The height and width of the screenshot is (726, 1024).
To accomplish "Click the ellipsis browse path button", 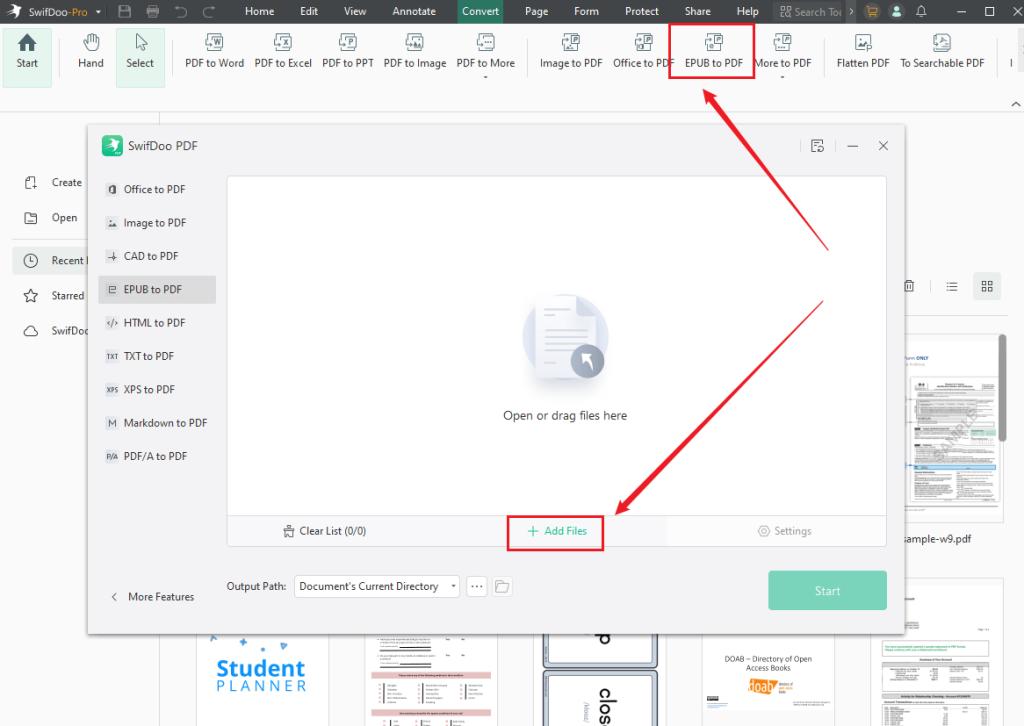I will tap(477, 586).
